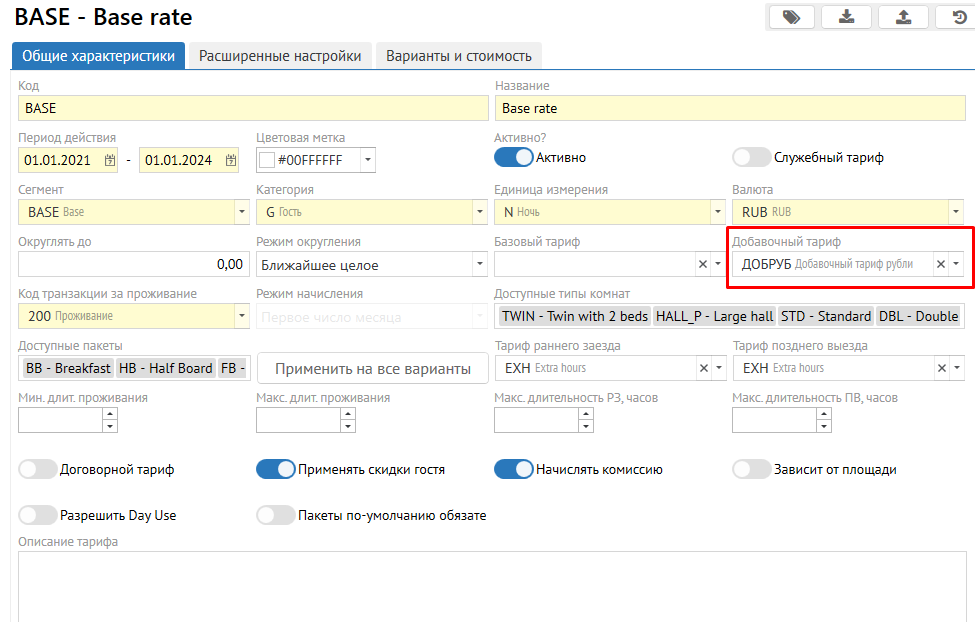Viewport: 975px width, 622px height.
Task: Enable the Служебный тариф switch
Action: pos(752,157)
